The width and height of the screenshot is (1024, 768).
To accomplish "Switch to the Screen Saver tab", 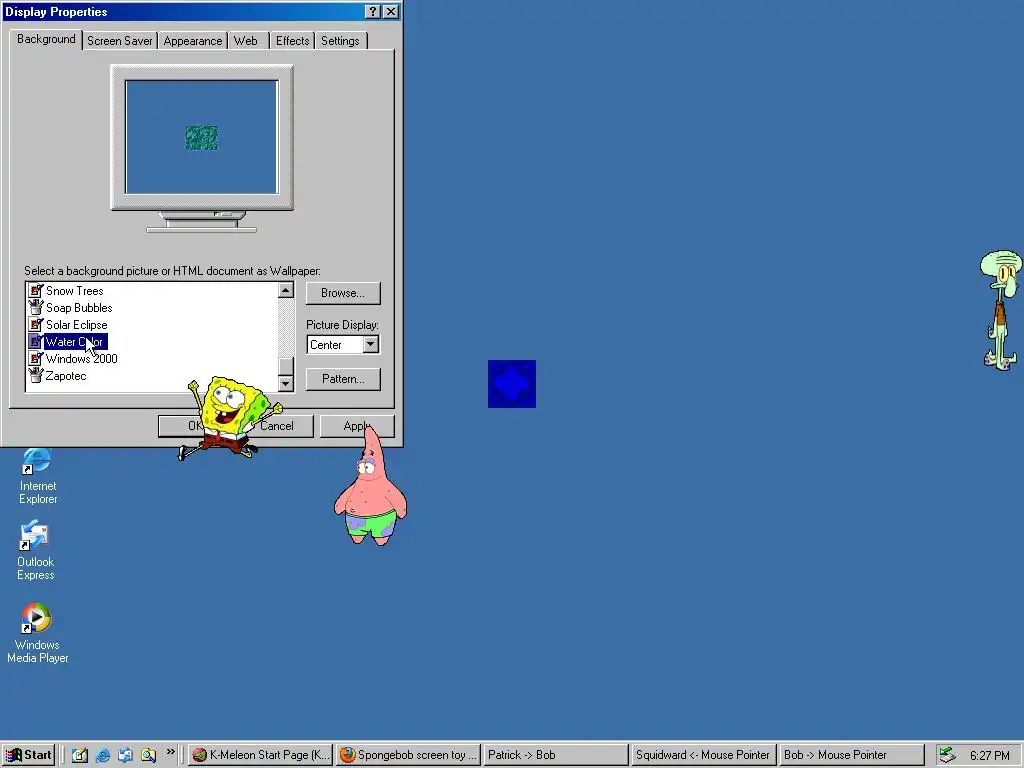I will pos(120,40).
